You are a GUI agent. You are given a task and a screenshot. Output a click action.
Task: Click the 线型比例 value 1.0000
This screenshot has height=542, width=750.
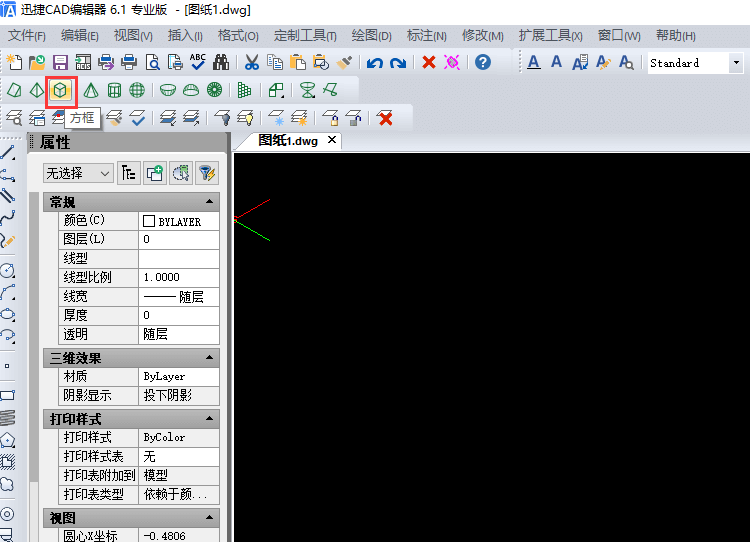pyautogui.click(x=179, y=277)
